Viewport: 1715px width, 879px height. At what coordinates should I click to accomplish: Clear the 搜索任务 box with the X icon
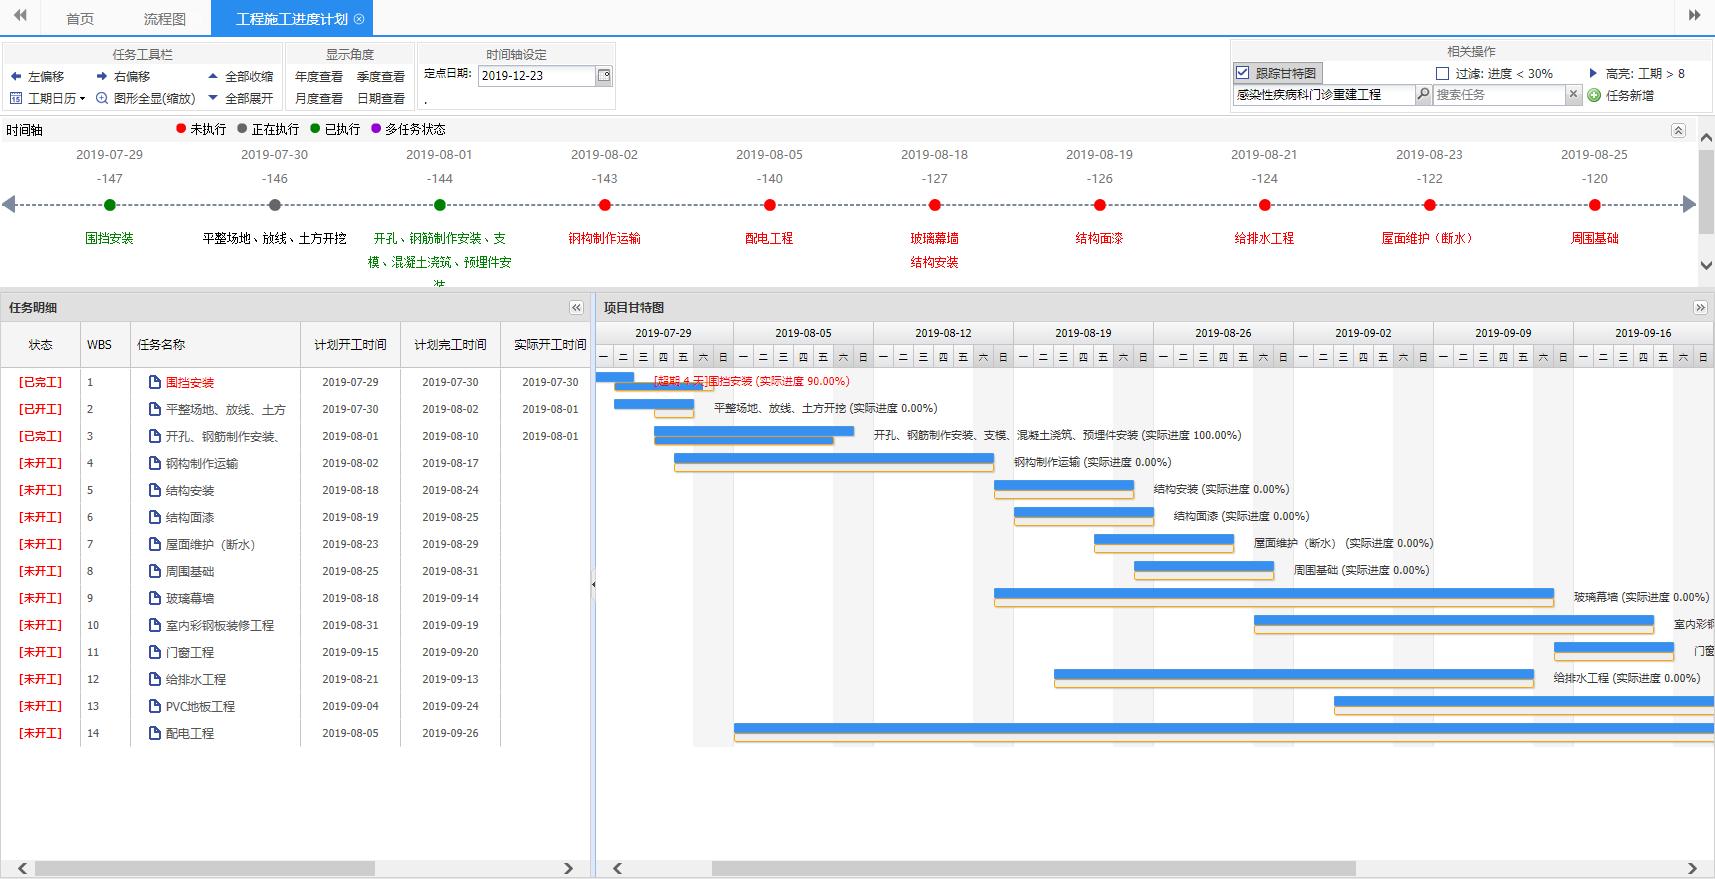(x=1573, y=94)
